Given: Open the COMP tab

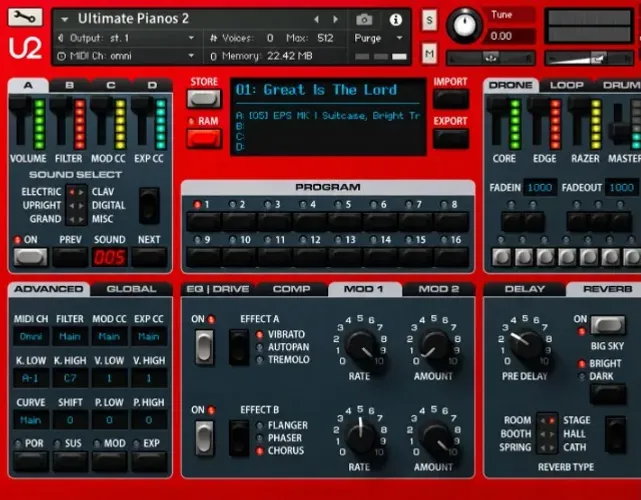Looking at the screenshot, I should pos(291,289).
